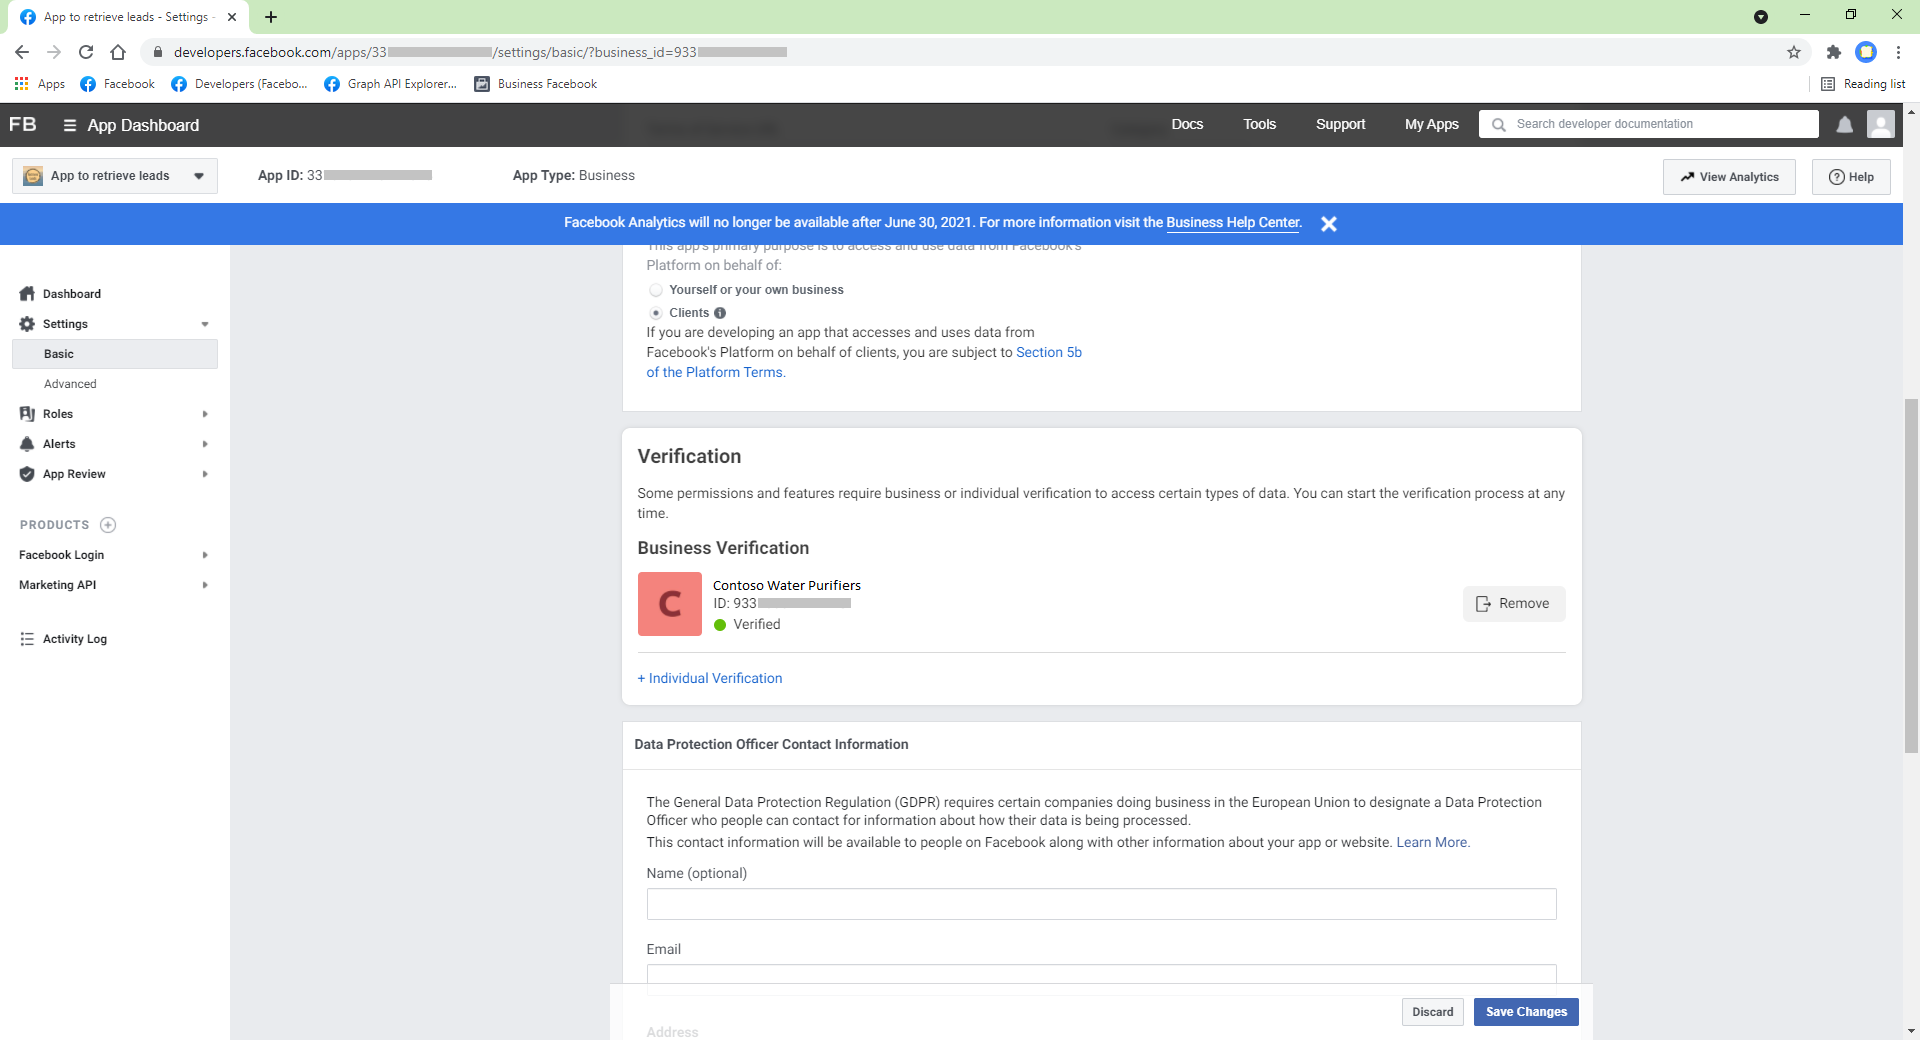Select Yourself or your own business

tap(656, 290)
